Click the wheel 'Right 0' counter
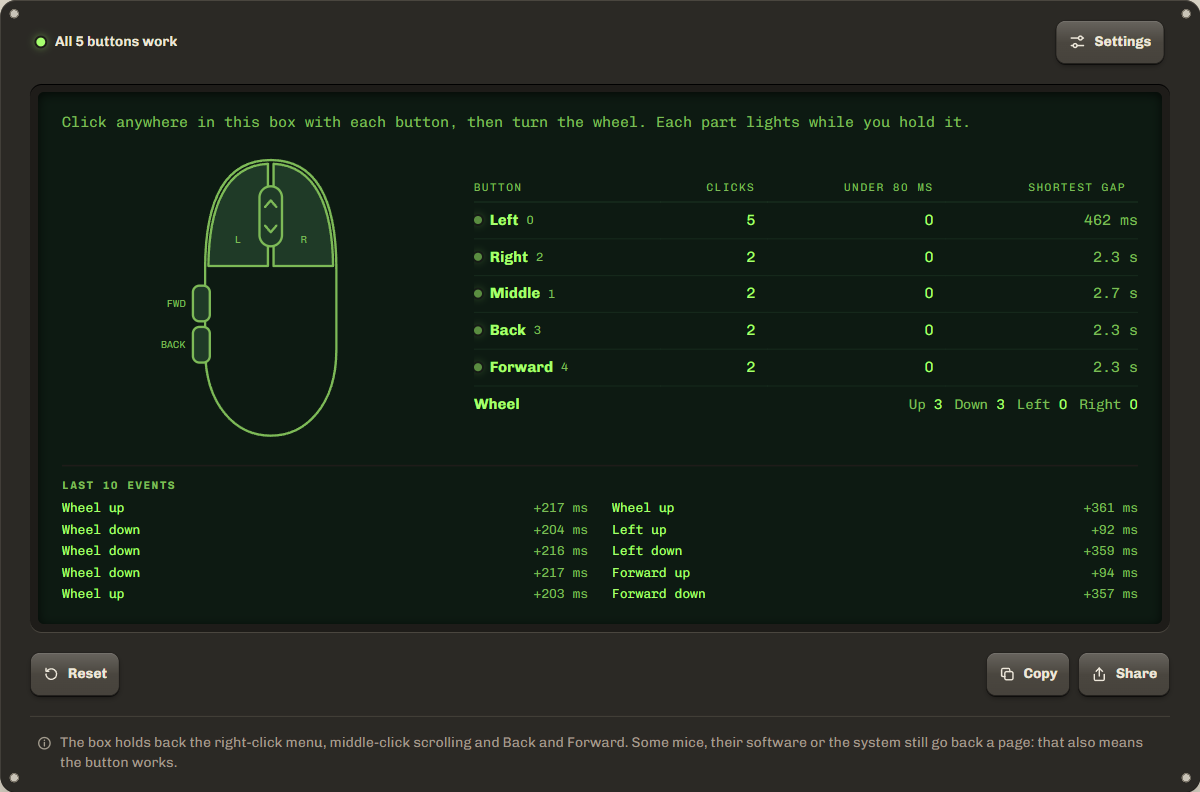Screen dimensions: 1200x792 tap(1108, 404)
